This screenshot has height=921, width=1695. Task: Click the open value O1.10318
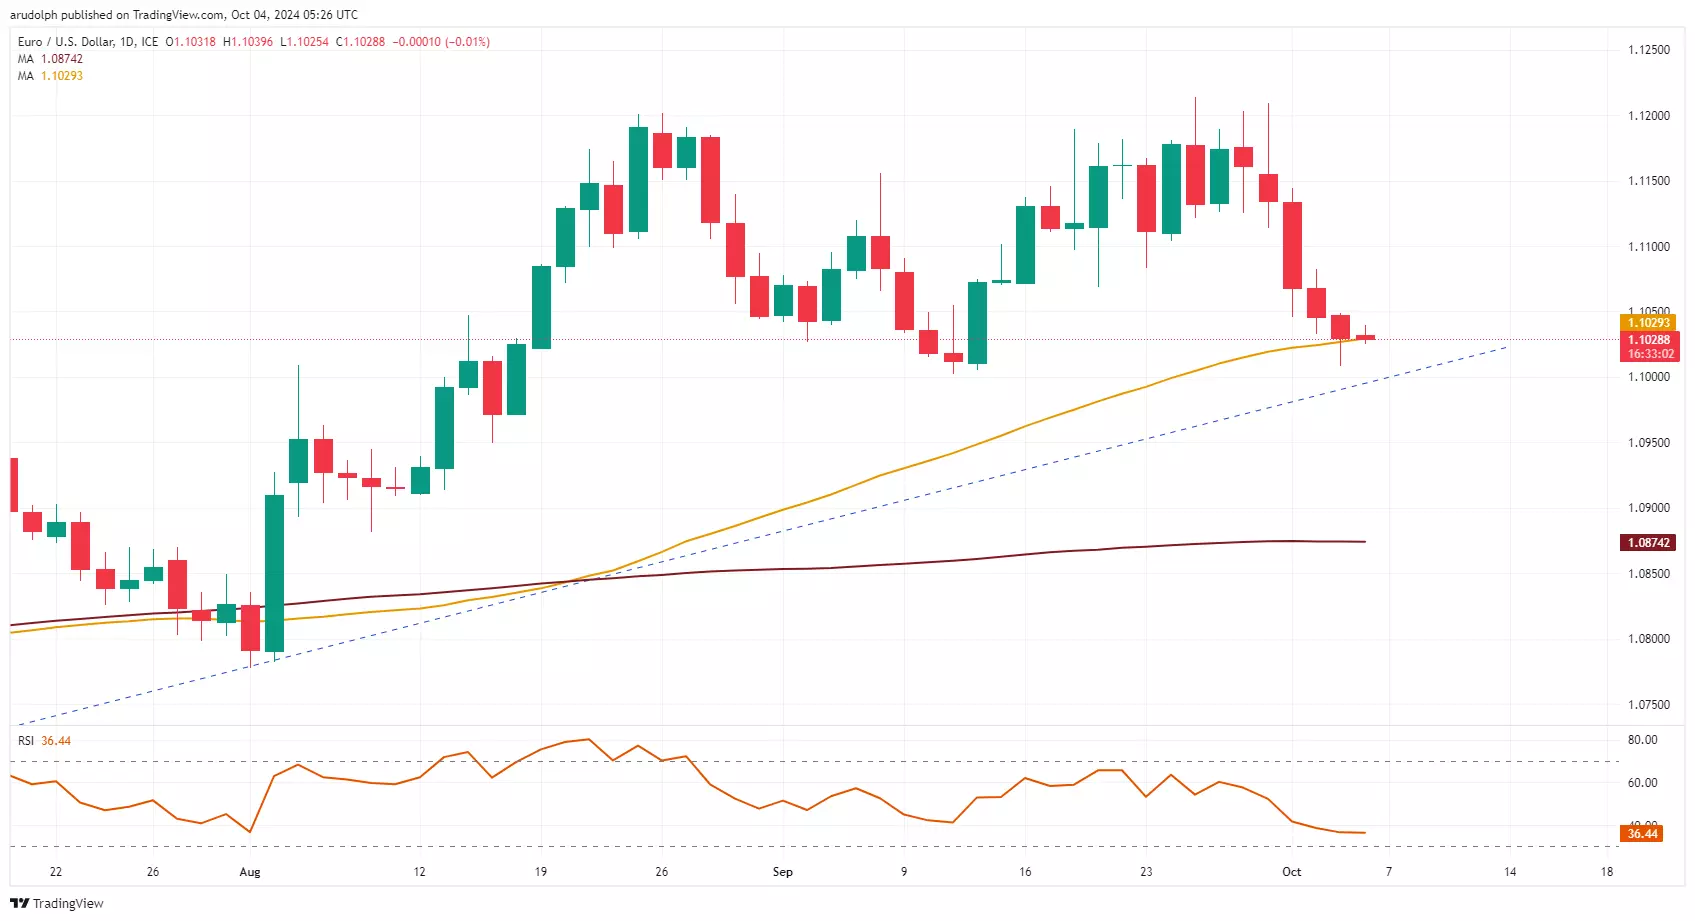tap(190, 42)
